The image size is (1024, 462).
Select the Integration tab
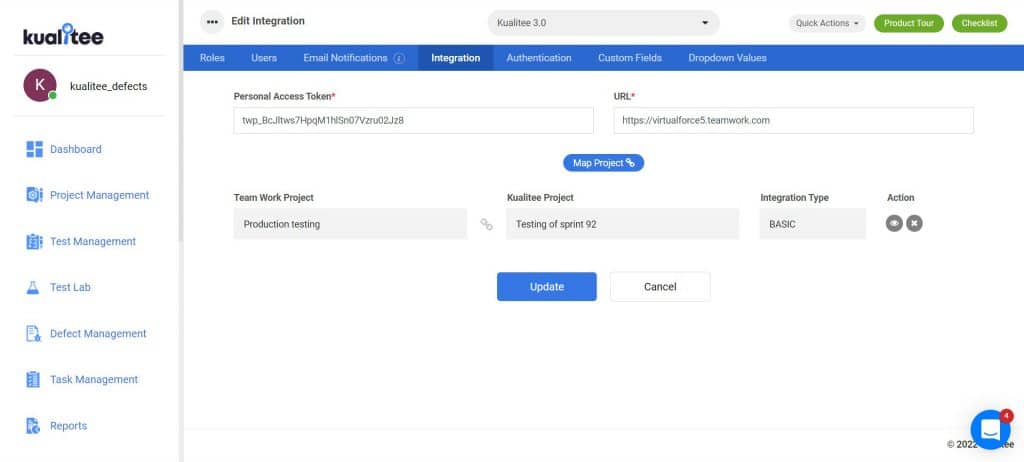pyautogui.click(x=456, y=58)
